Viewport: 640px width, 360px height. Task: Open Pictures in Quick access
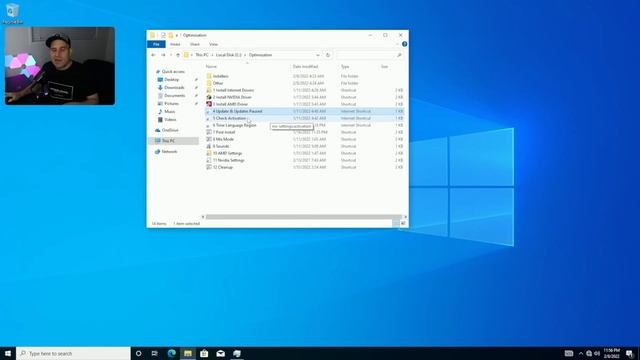pos(171,104)
